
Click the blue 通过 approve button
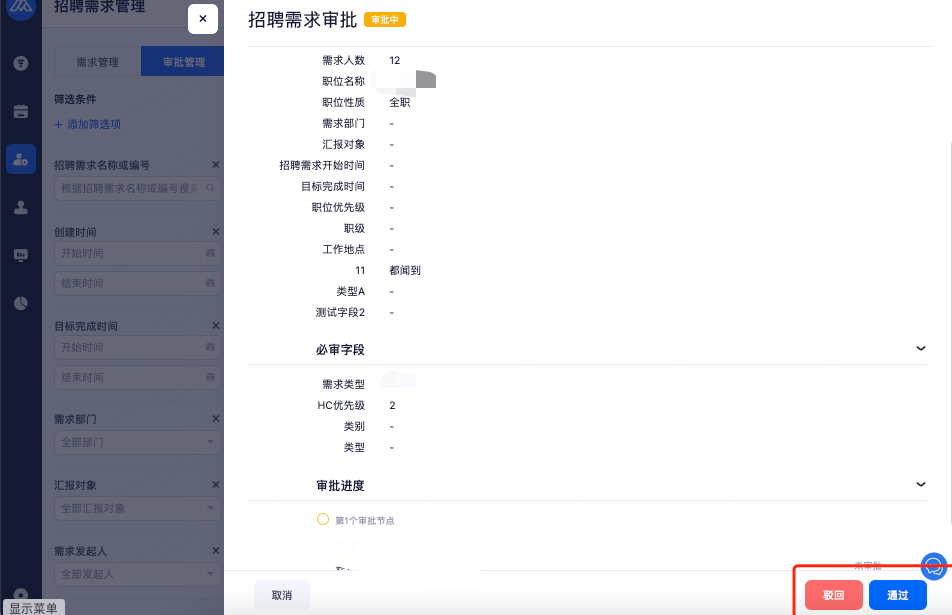(x=897, y=595)
